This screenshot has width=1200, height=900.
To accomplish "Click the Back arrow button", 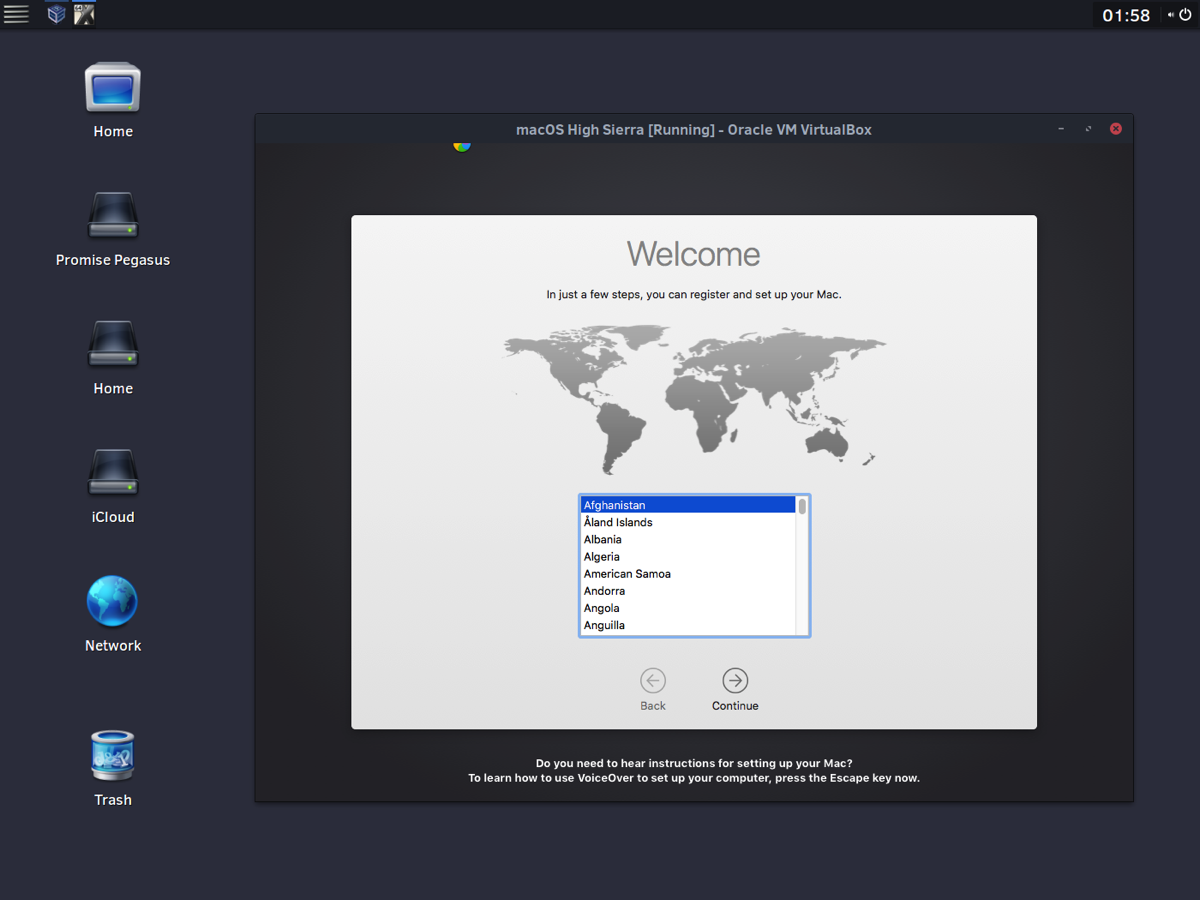I will tap(653, 680).
